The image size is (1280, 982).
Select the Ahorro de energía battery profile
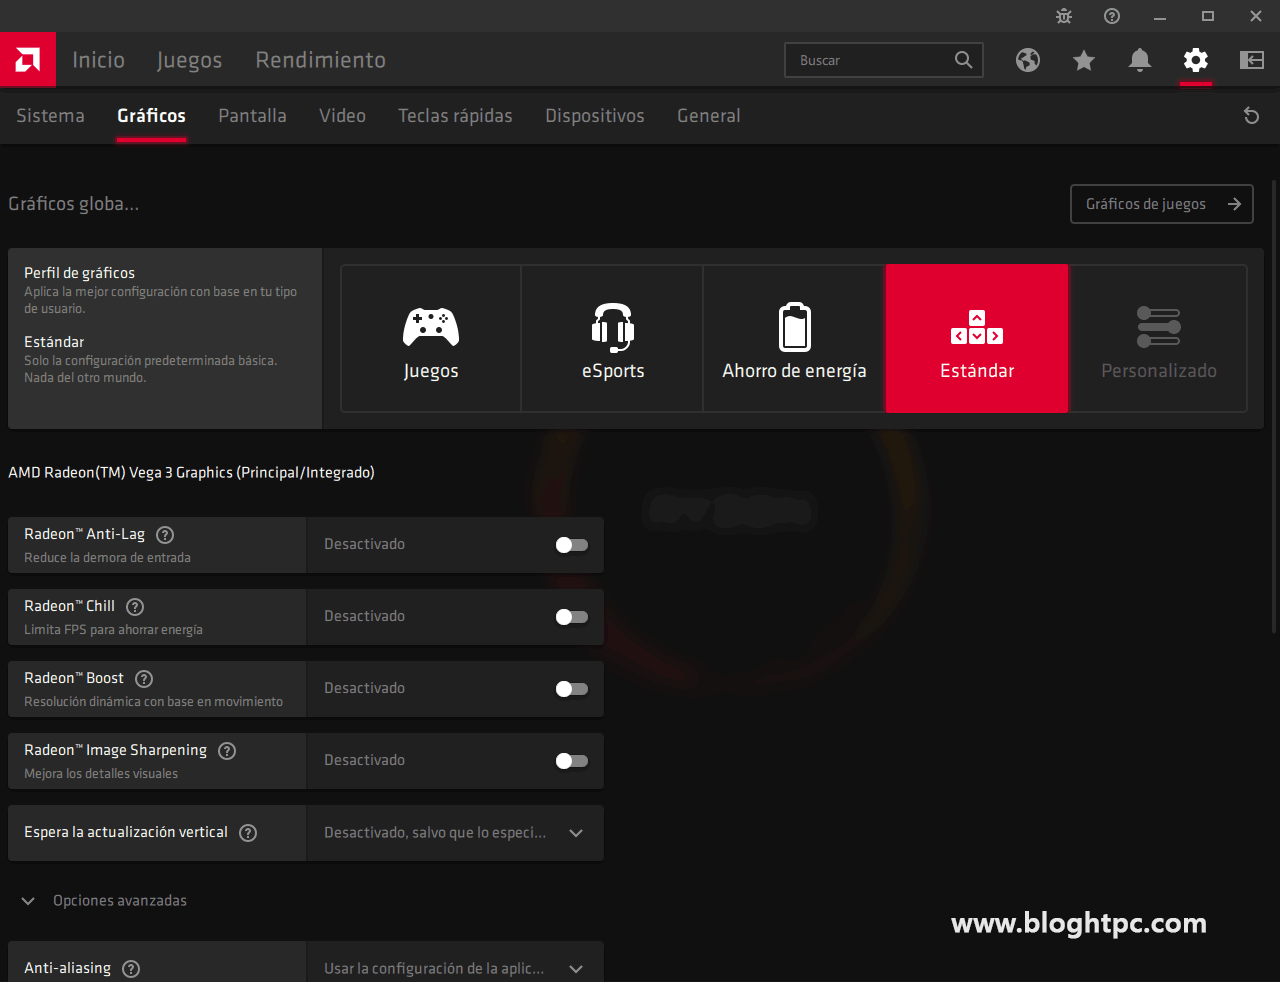pos(795,338)
